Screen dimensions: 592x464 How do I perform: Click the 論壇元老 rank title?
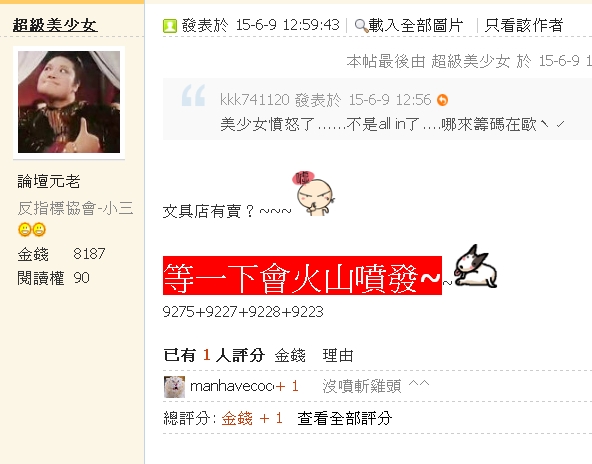pyautogui.click(x=49, y=181)
